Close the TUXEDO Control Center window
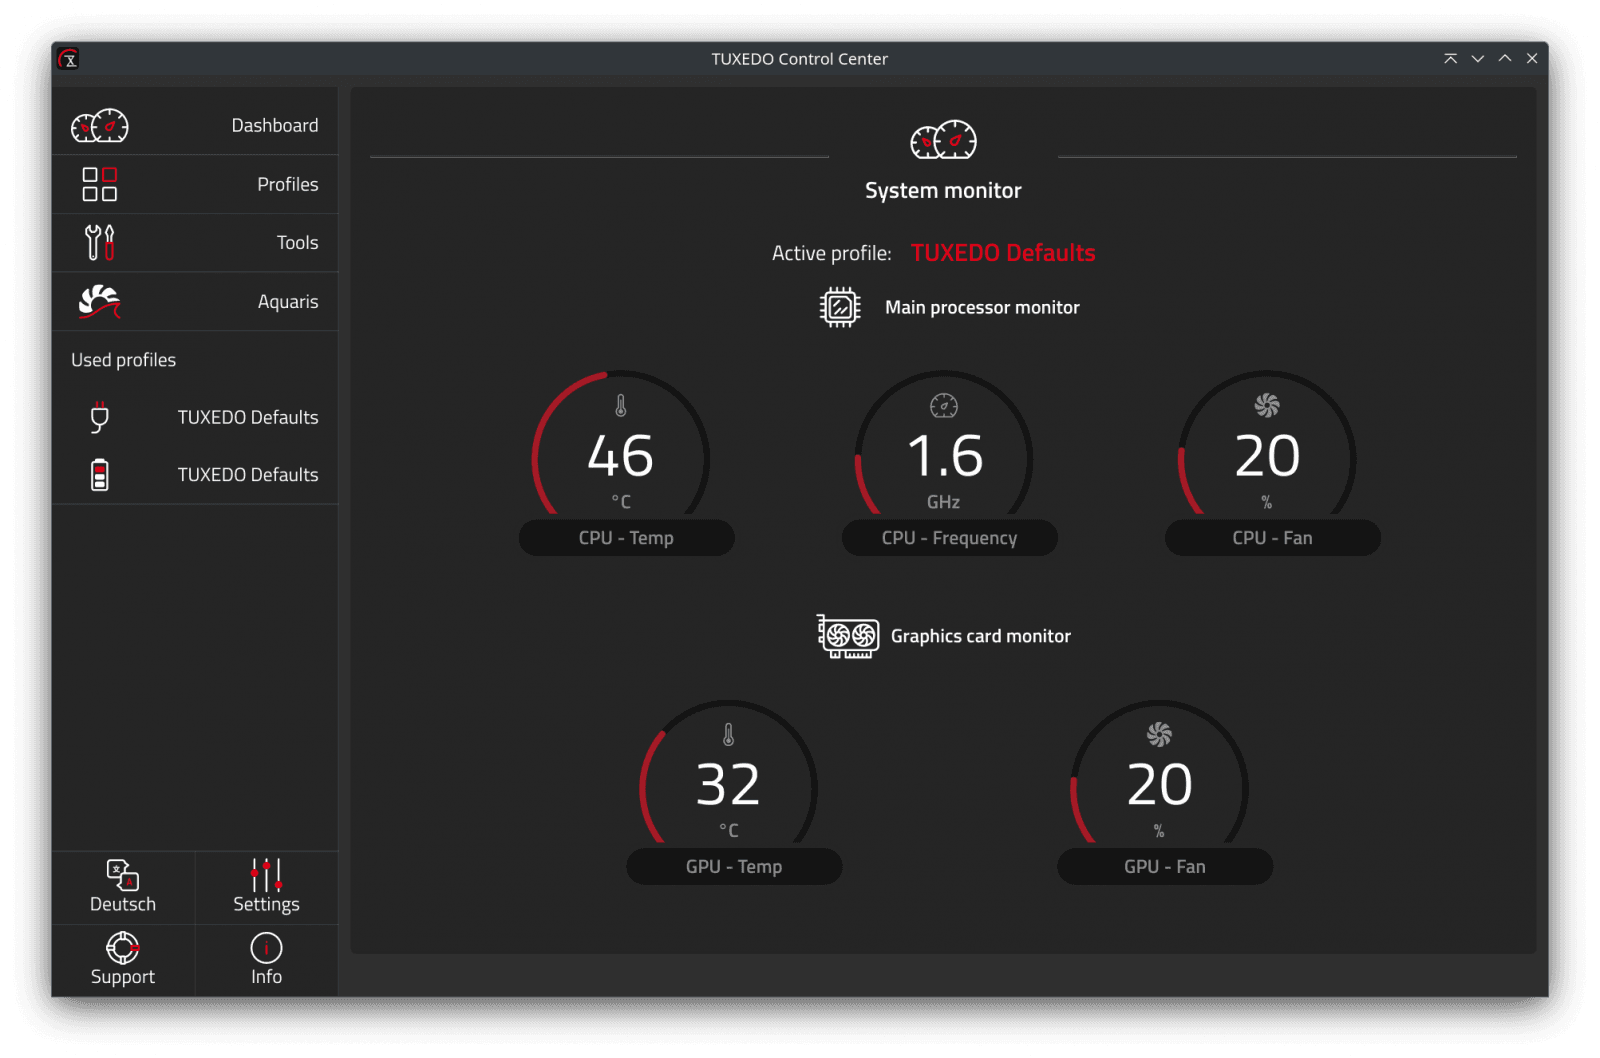This screenshot has width=1600, height=1058. [1531, 59]
